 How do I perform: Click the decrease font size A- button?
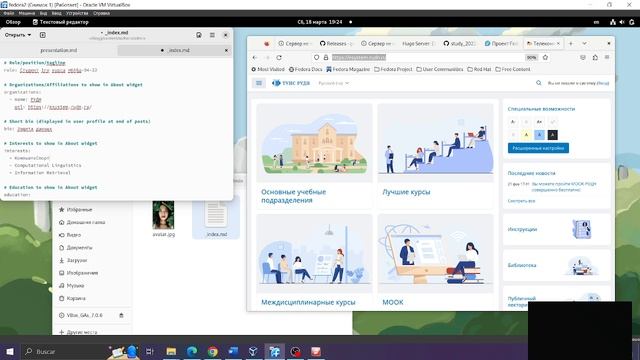point(513,122)
